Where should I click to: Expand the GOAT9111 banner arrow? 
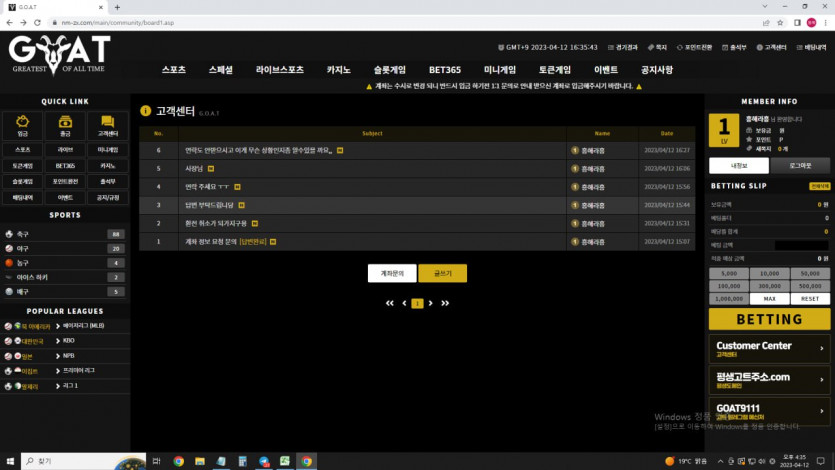point(822,411)
